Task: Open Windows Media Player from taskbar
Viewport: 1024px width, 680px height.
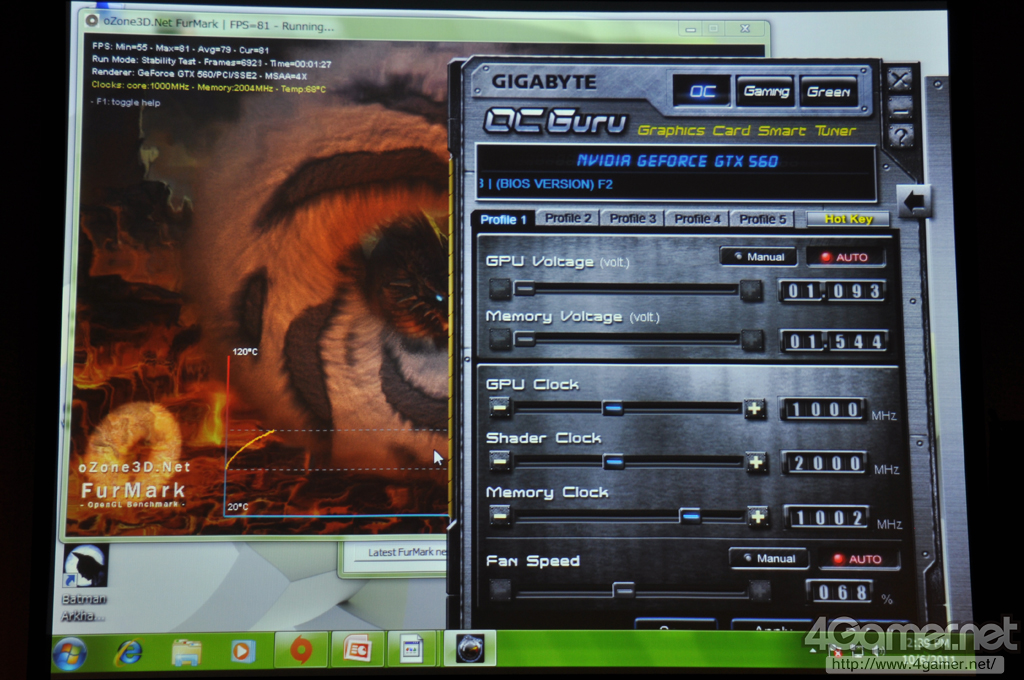Action: pyautogui.click(x=243, y=651)
